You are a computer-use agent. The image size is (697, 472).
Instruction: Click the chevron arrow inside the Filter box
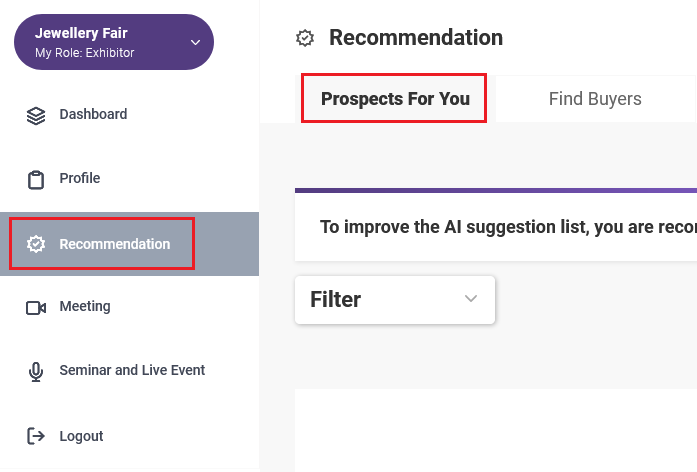[471, 298]
